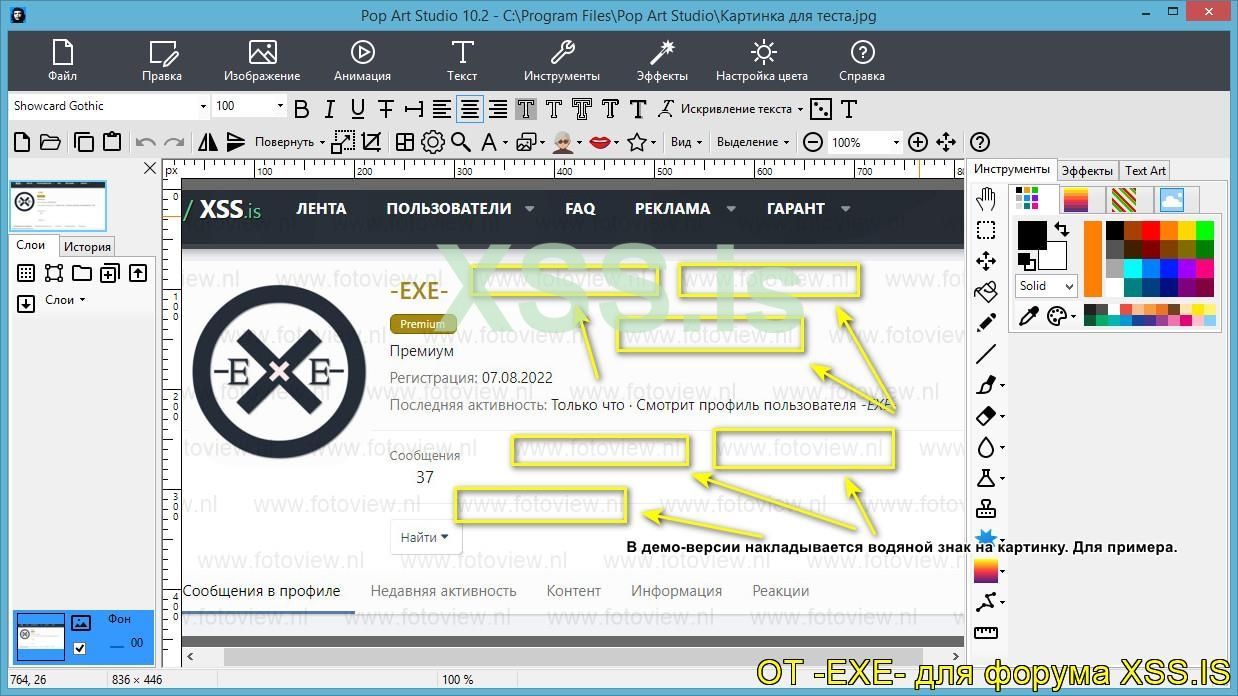Select the Blur droplet tool
1238x696 pixels.
[986, 447]
